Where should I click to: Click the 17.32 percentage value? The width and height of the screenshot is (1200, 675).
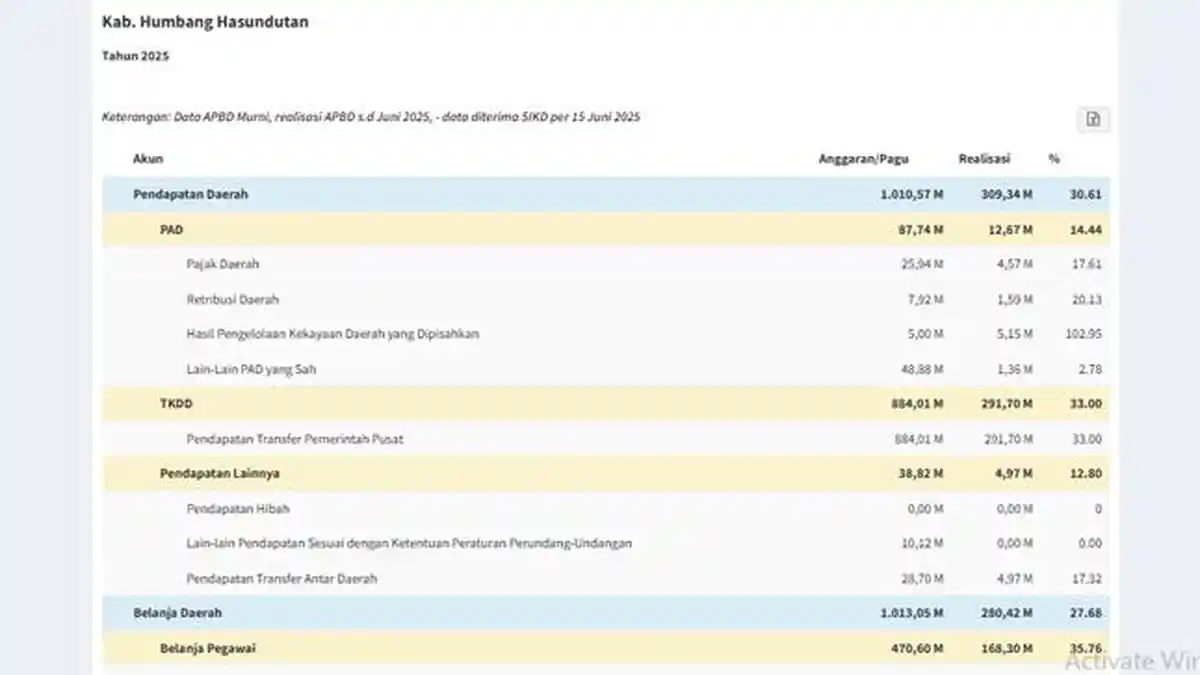click(x=1086, y=579)
